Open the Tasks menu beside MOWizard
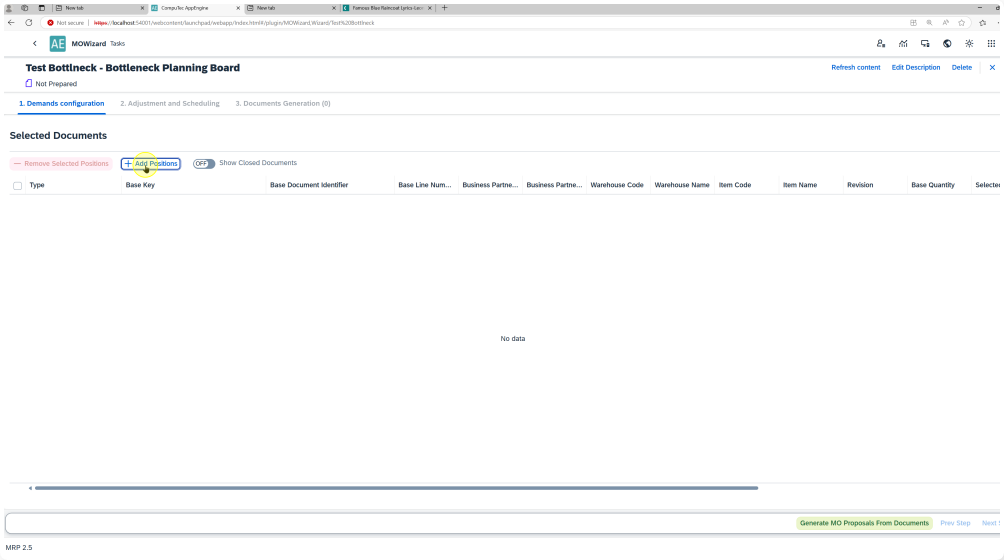The image size is (1004, 560). [118, 44]
